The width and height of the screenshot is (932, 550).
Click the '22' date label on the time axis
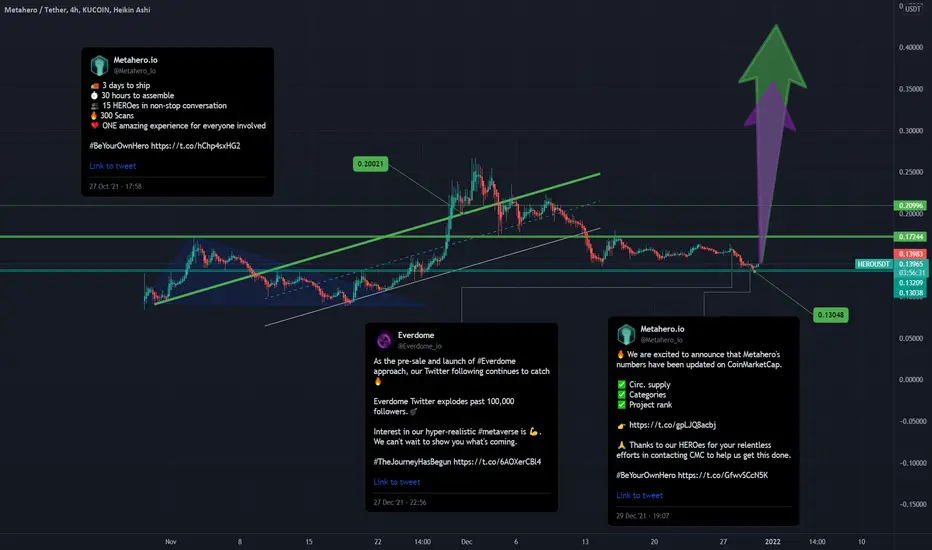(377, 542)
